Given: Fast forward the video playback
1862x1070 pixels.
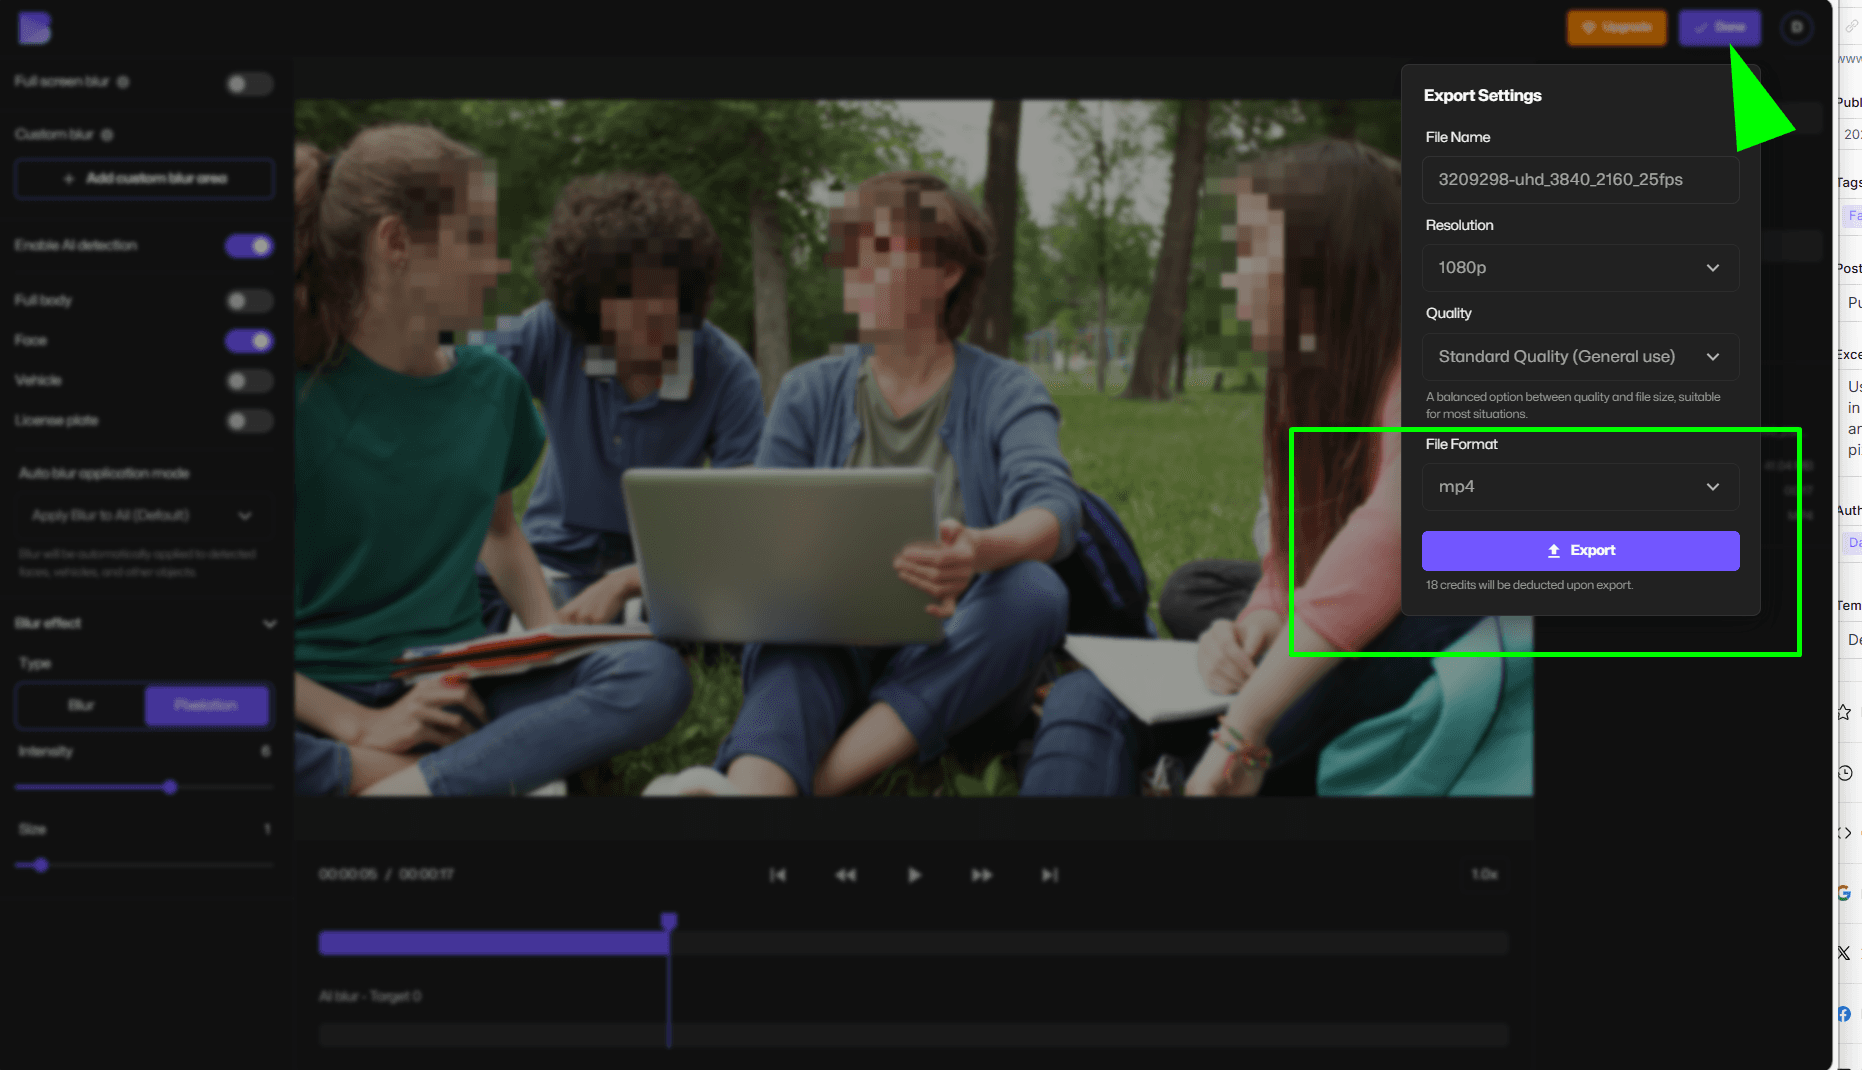Looking at the screenshot, I should tap(981, 874).
